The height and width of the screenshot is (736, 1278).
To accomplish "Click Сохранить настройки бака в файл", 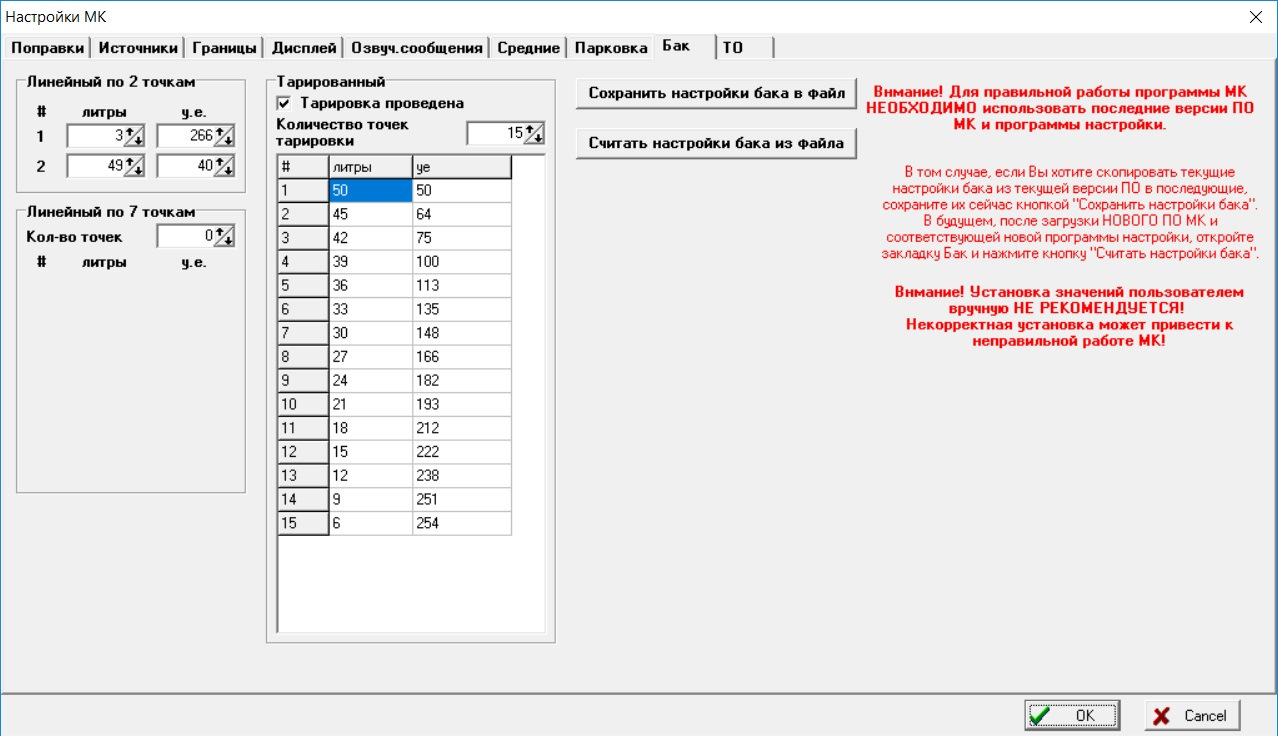I will pyautogui.click(x=716, y=93).
